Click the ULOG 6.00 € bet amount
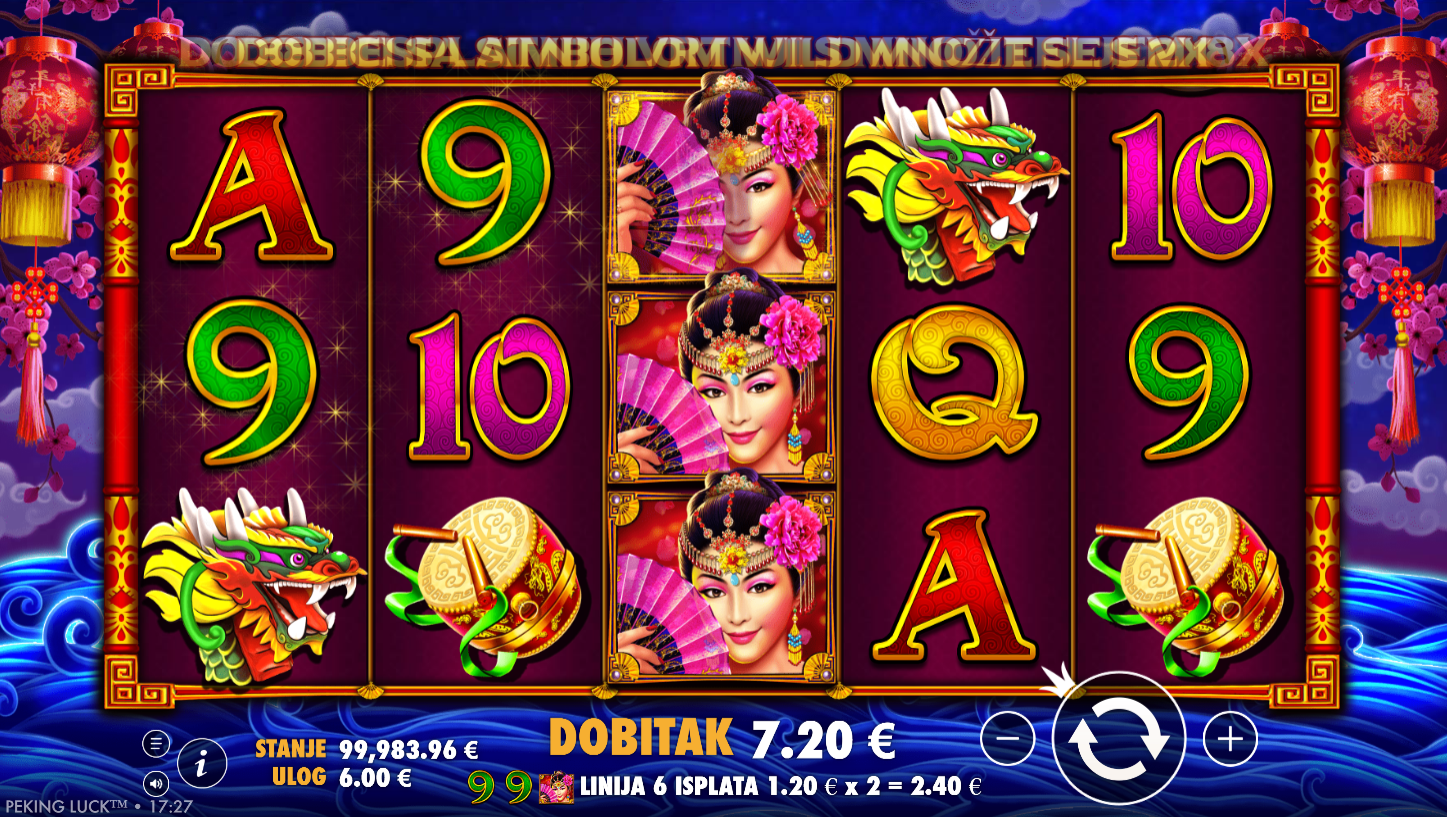 [x=334, y=775]
